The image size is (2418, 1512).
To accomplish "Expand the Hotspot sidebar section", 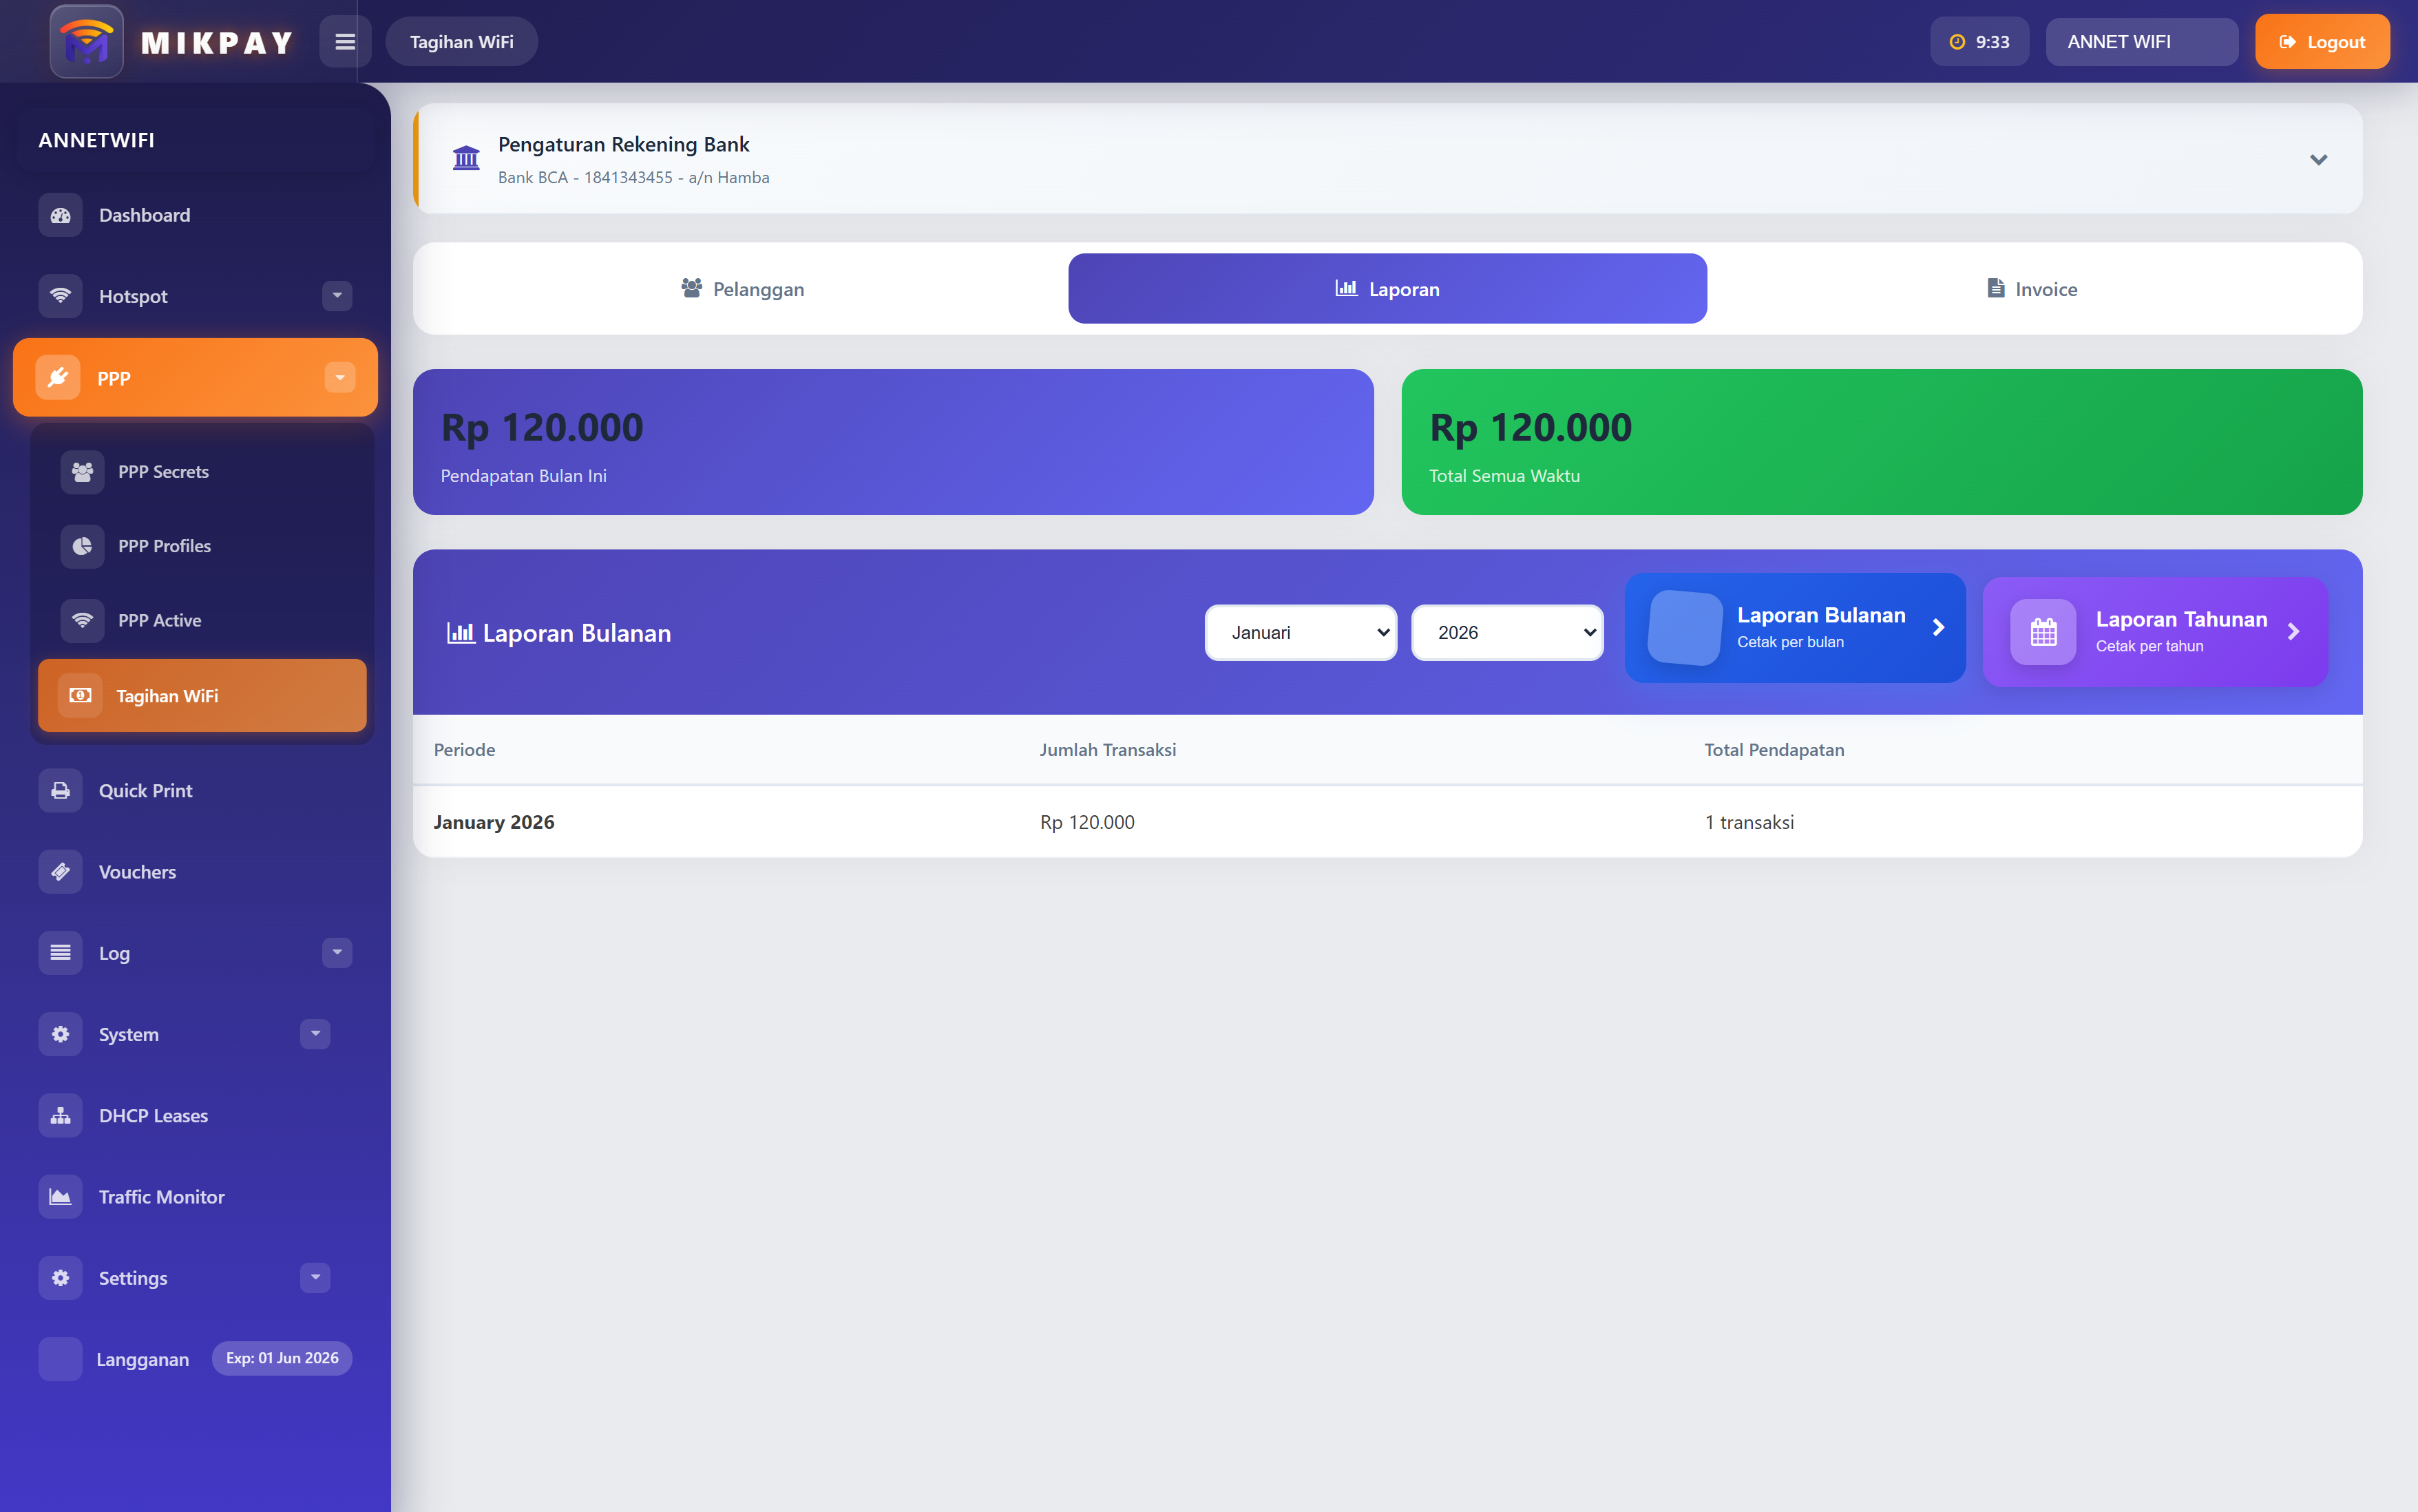I will tap(336, 296).
